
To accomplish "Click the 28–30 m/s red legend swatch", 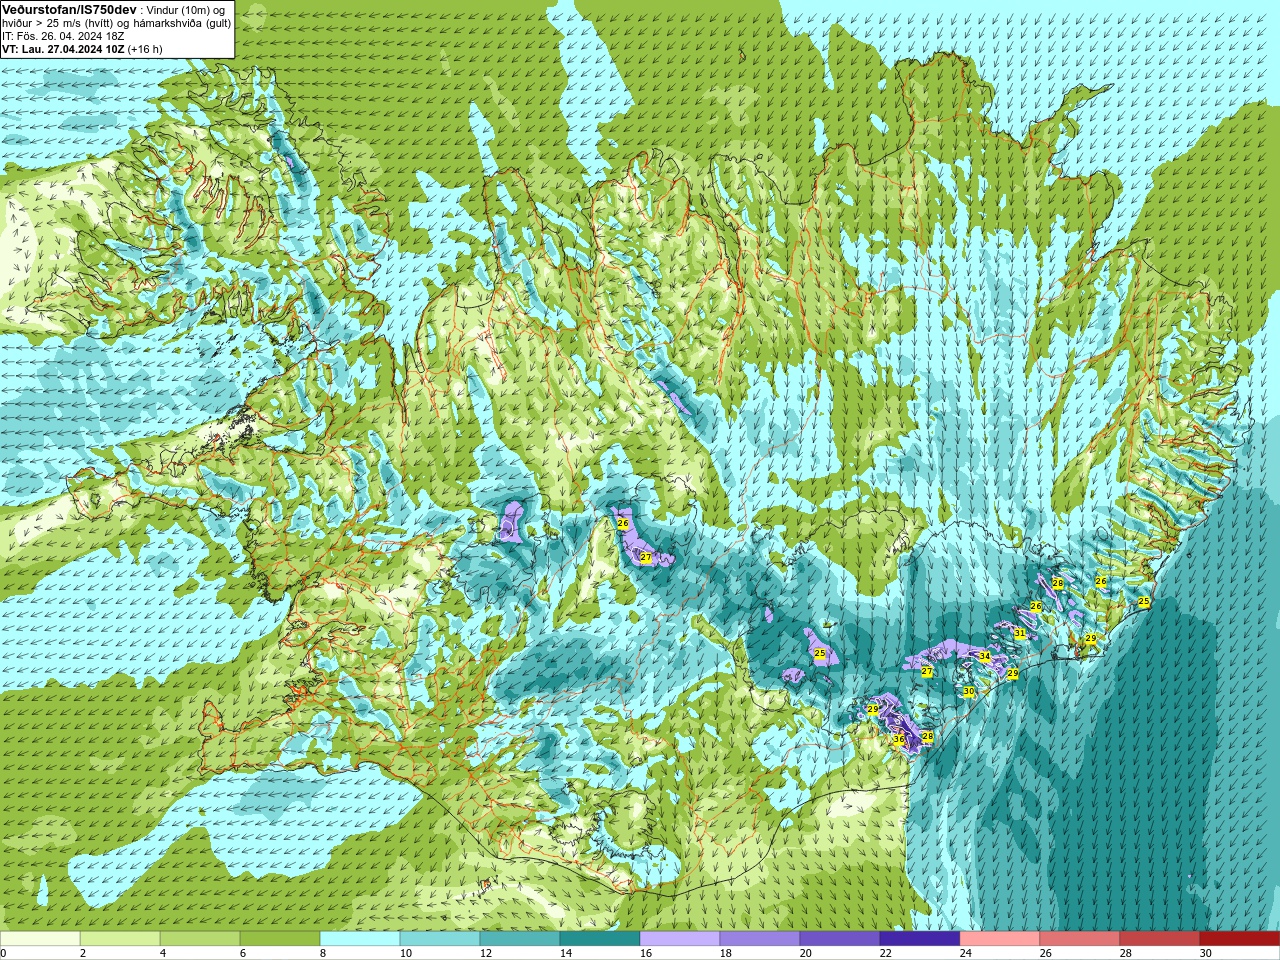I will click(1160, 939).
